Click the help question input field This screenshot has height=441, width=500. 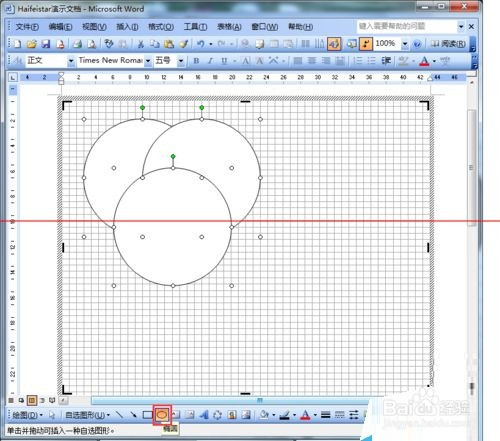tap(407, 26)
